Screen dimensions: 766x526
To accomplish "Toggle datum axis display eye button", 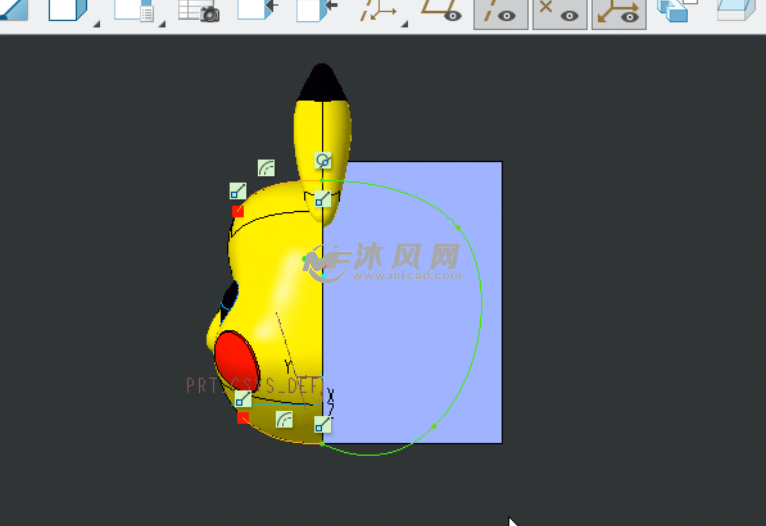I will pos(501,14).
